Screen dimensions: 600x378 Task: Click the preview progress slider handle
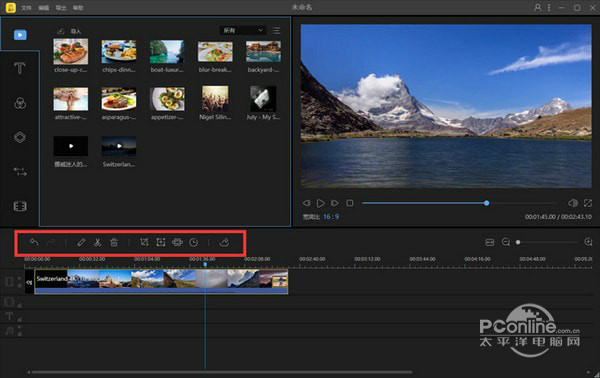click(x=486, y=203)
